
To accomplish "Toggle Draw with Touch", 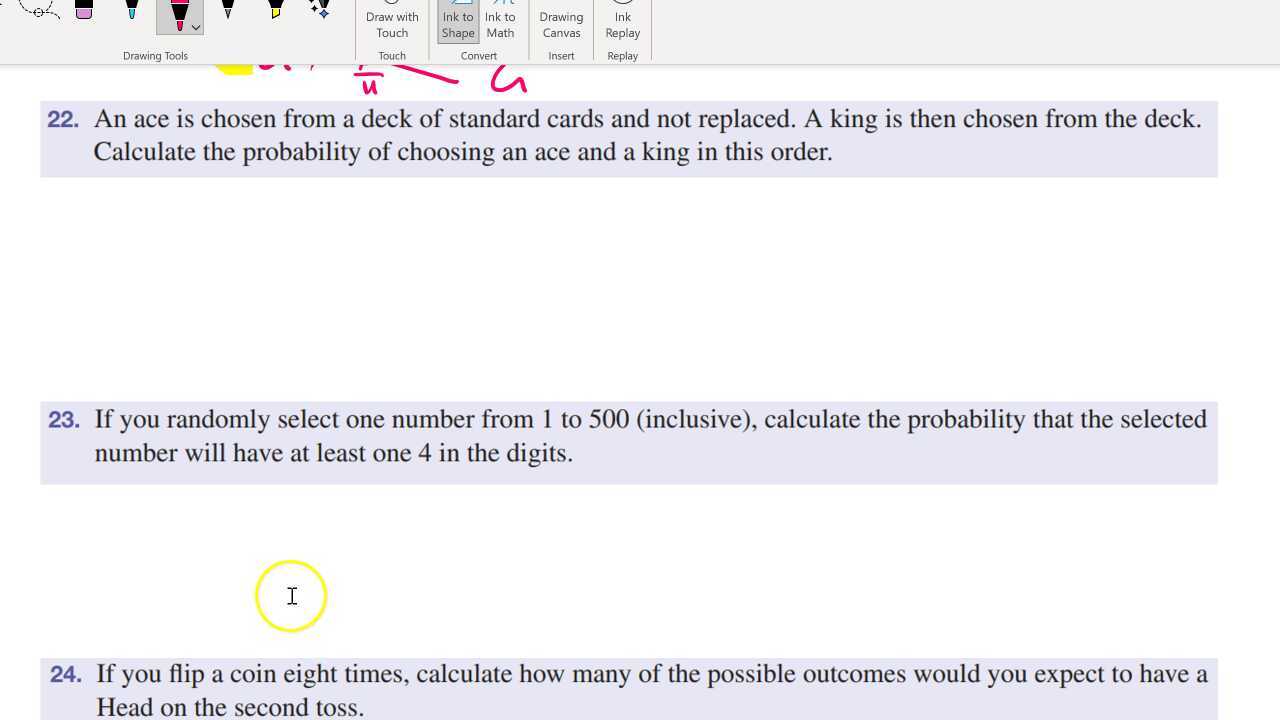I will click(x=392, y=21).
